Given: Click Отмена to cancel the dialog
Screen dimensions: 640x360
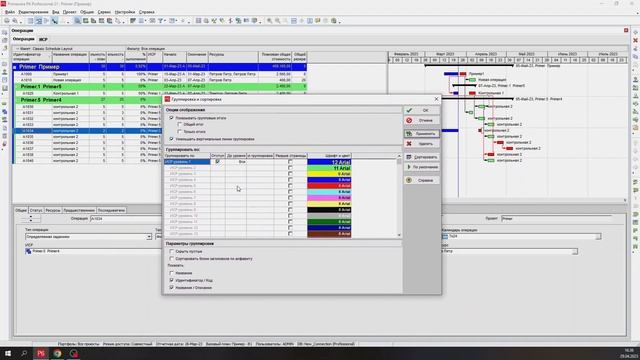Looking at the screenshot, I should tap(422, 120).
